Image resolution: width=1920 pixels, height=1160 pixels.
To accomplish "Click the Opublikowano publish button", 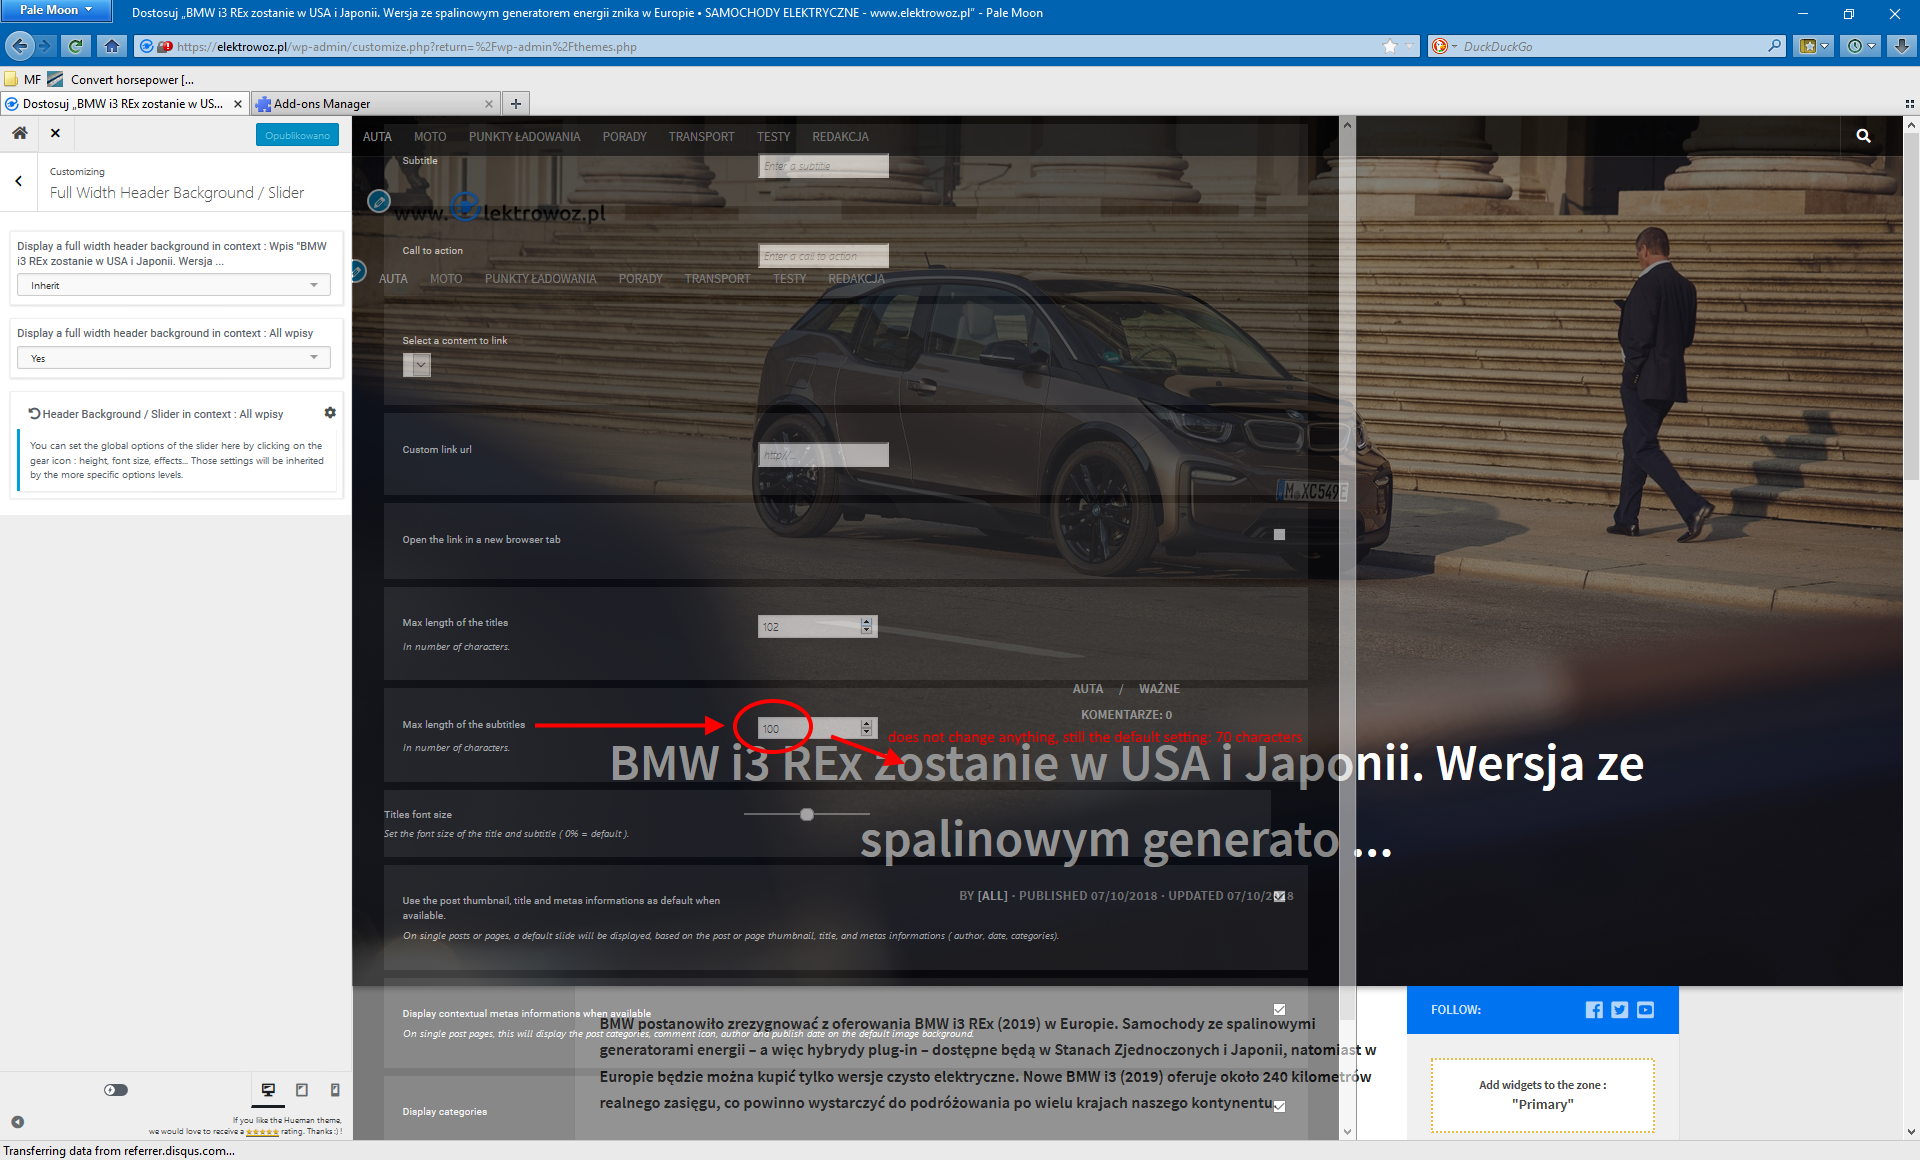I will pos(297,135).
